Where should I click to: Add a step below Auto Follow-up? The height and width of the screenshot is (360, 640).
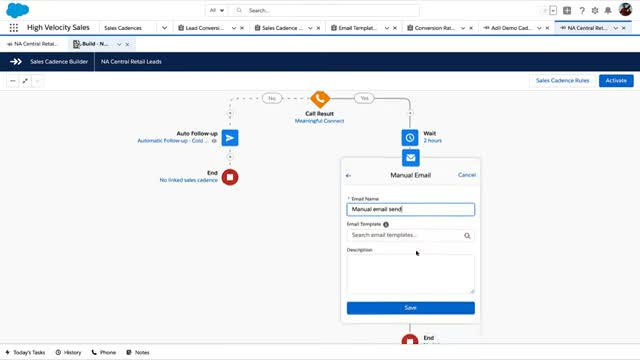[230, 157]
